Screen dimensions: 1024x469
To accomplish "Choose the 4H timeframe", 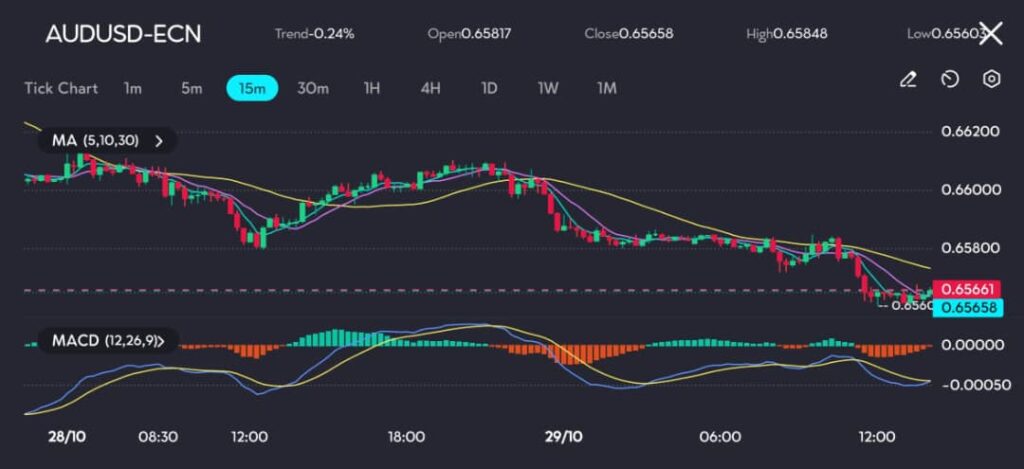I will (430, 88).
